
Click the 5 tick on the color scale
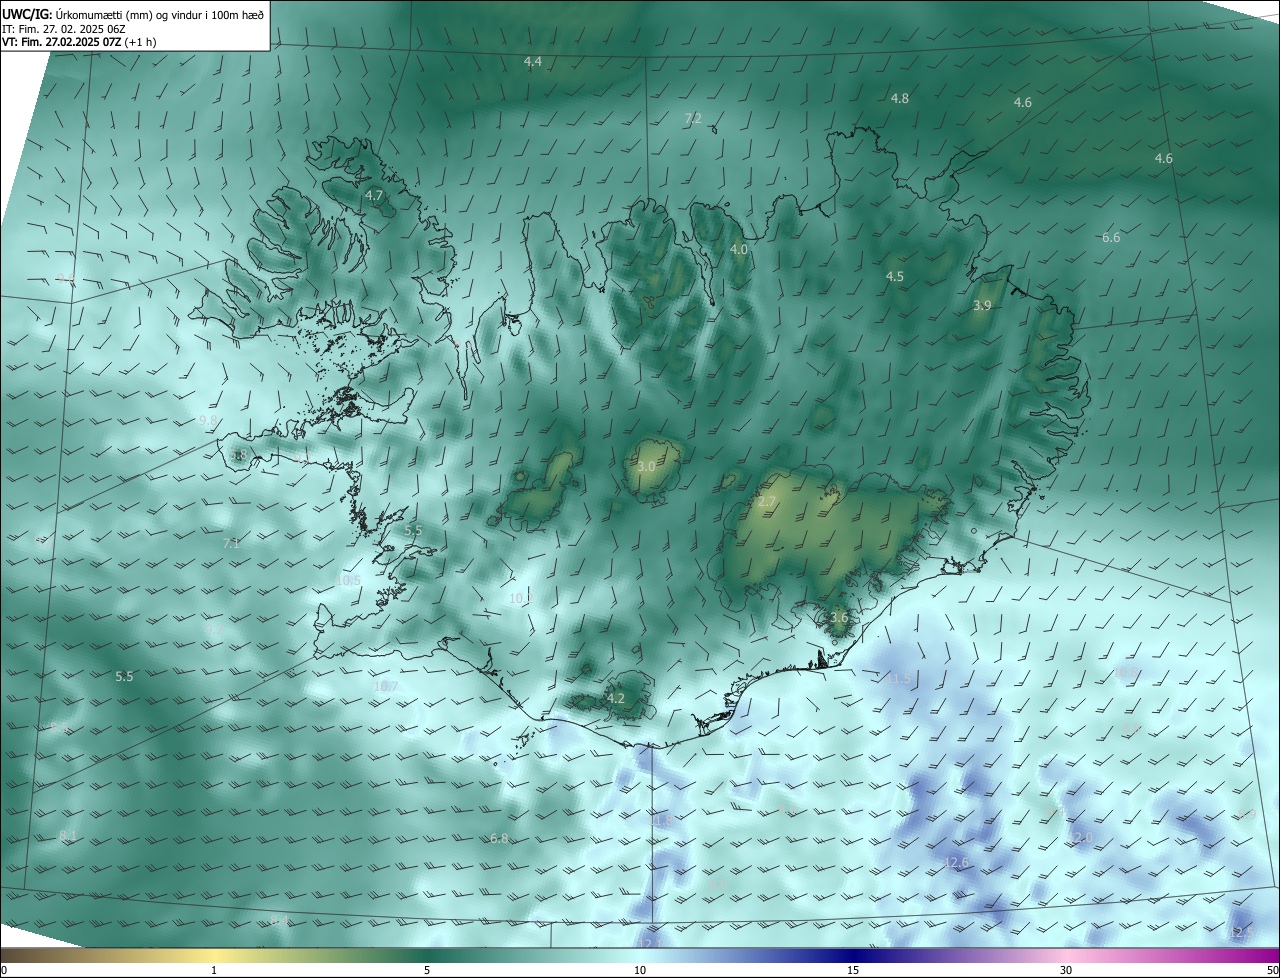(427, 970)
